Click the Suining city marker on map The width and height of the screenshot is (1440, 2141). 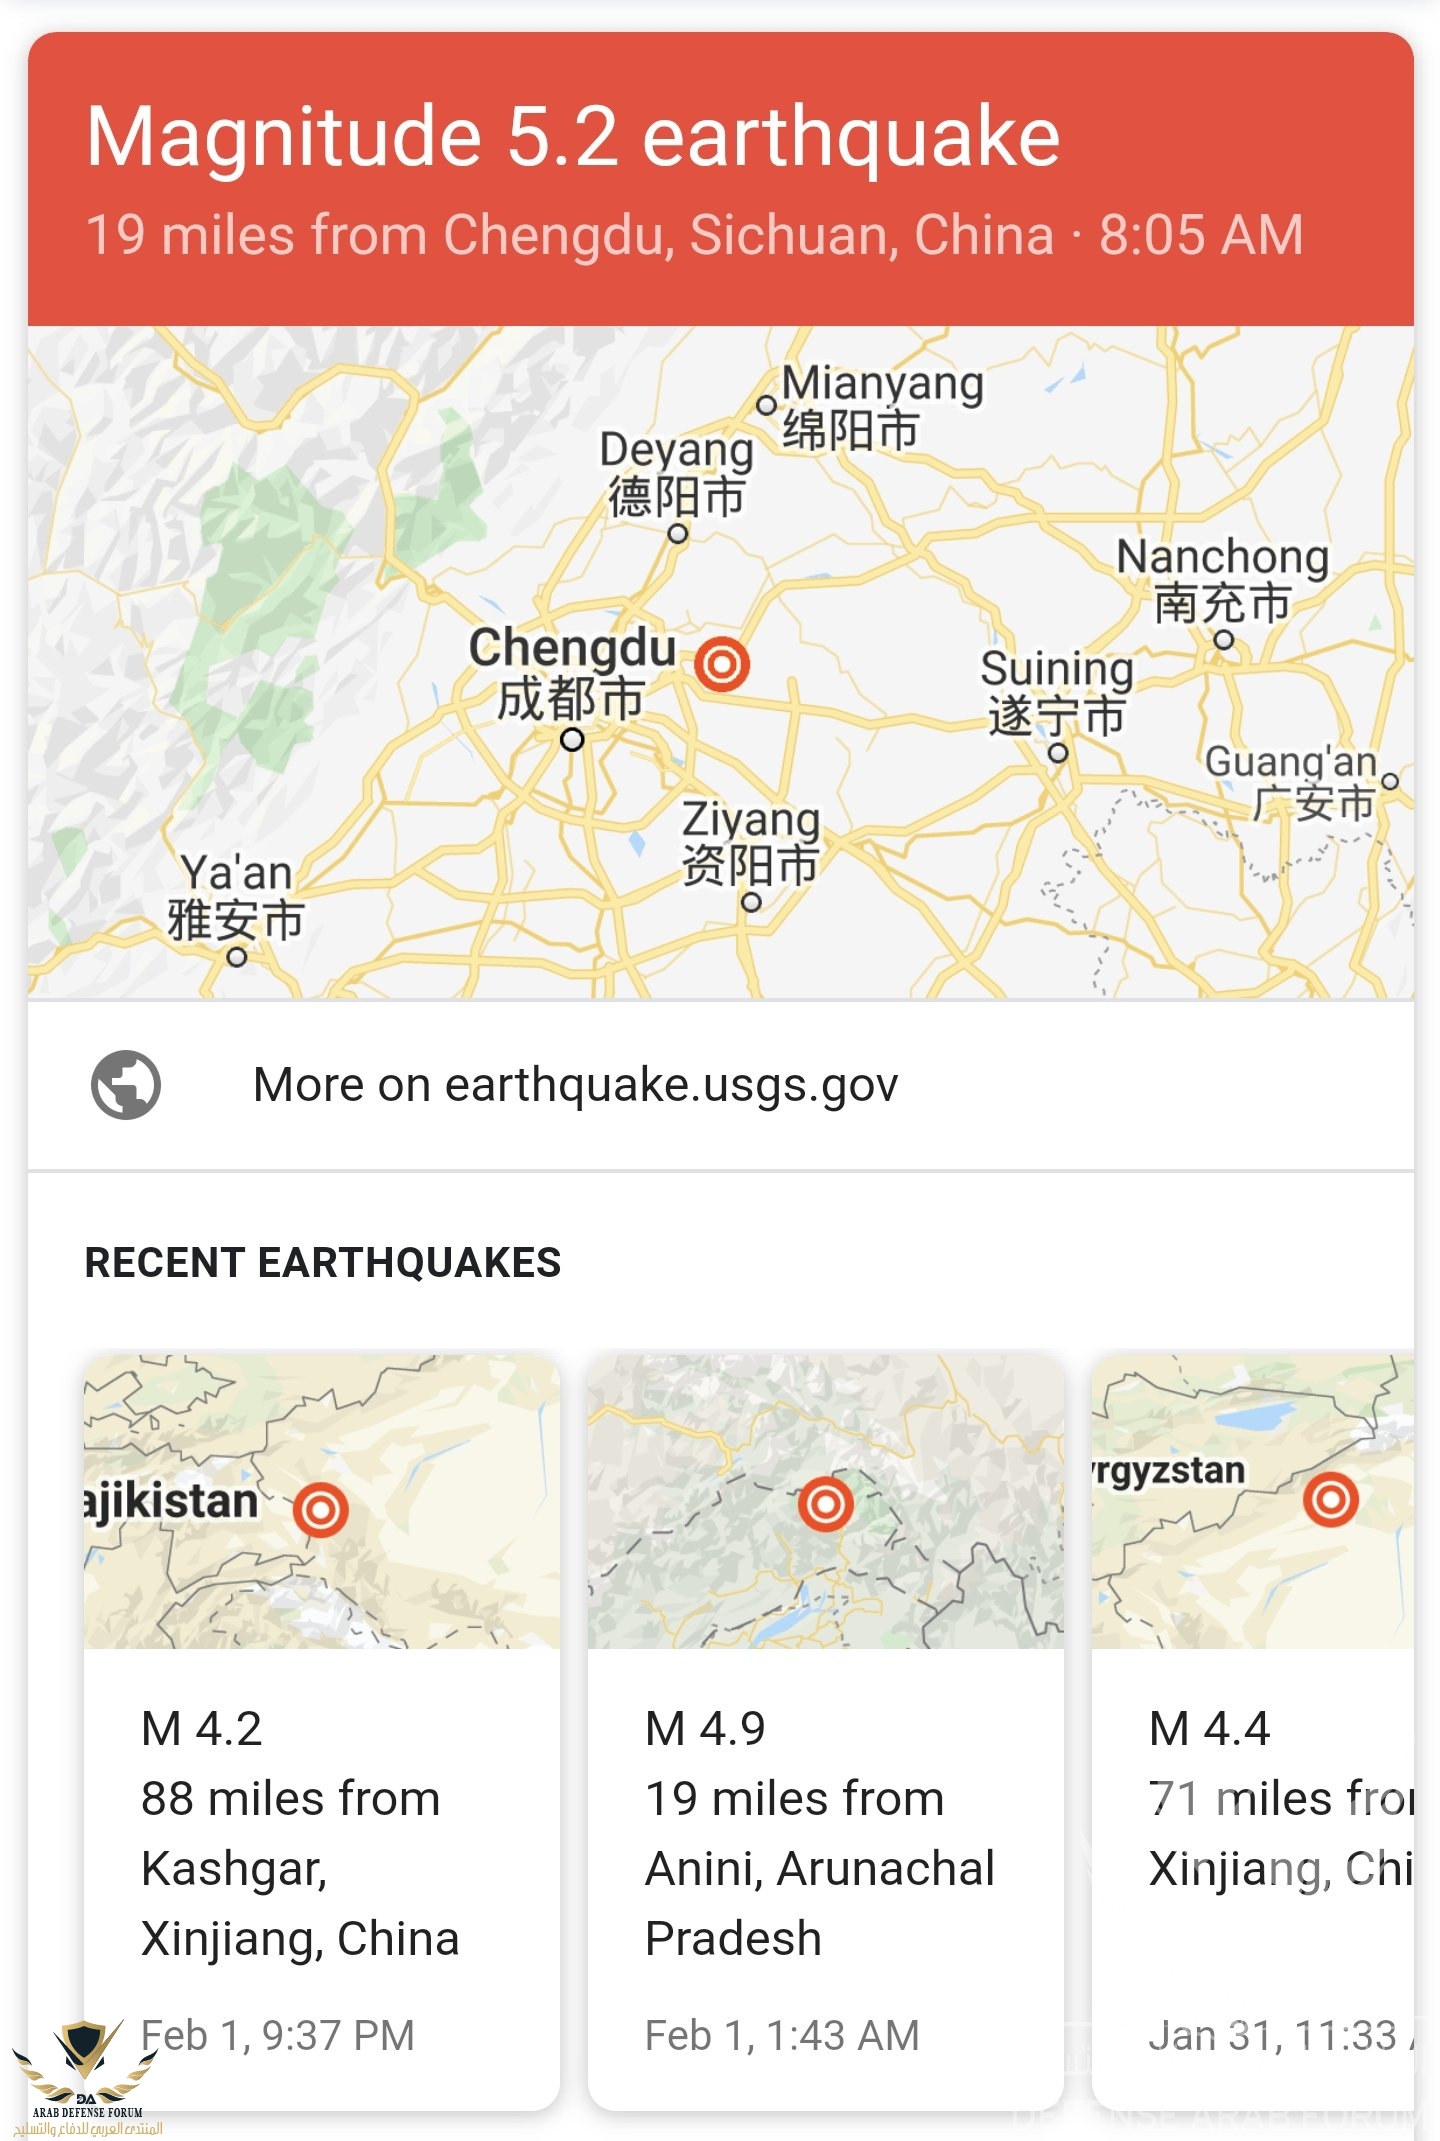[1058, 752]
